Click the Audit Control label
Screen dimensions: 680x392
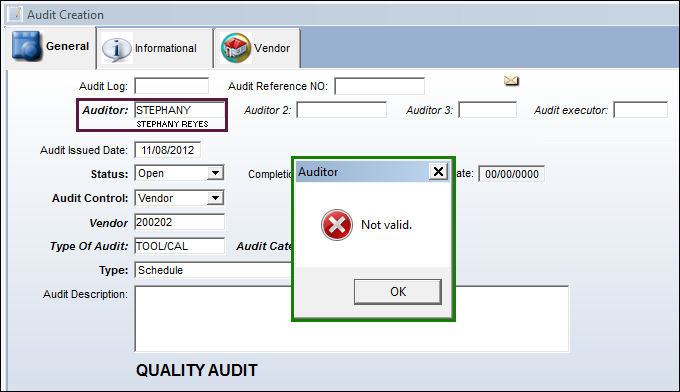coord(90,198)
